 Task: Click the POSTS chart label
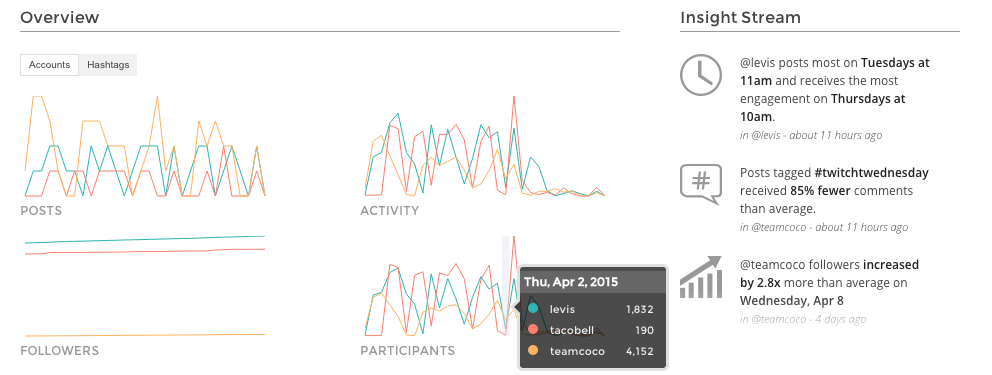[41, 211]
